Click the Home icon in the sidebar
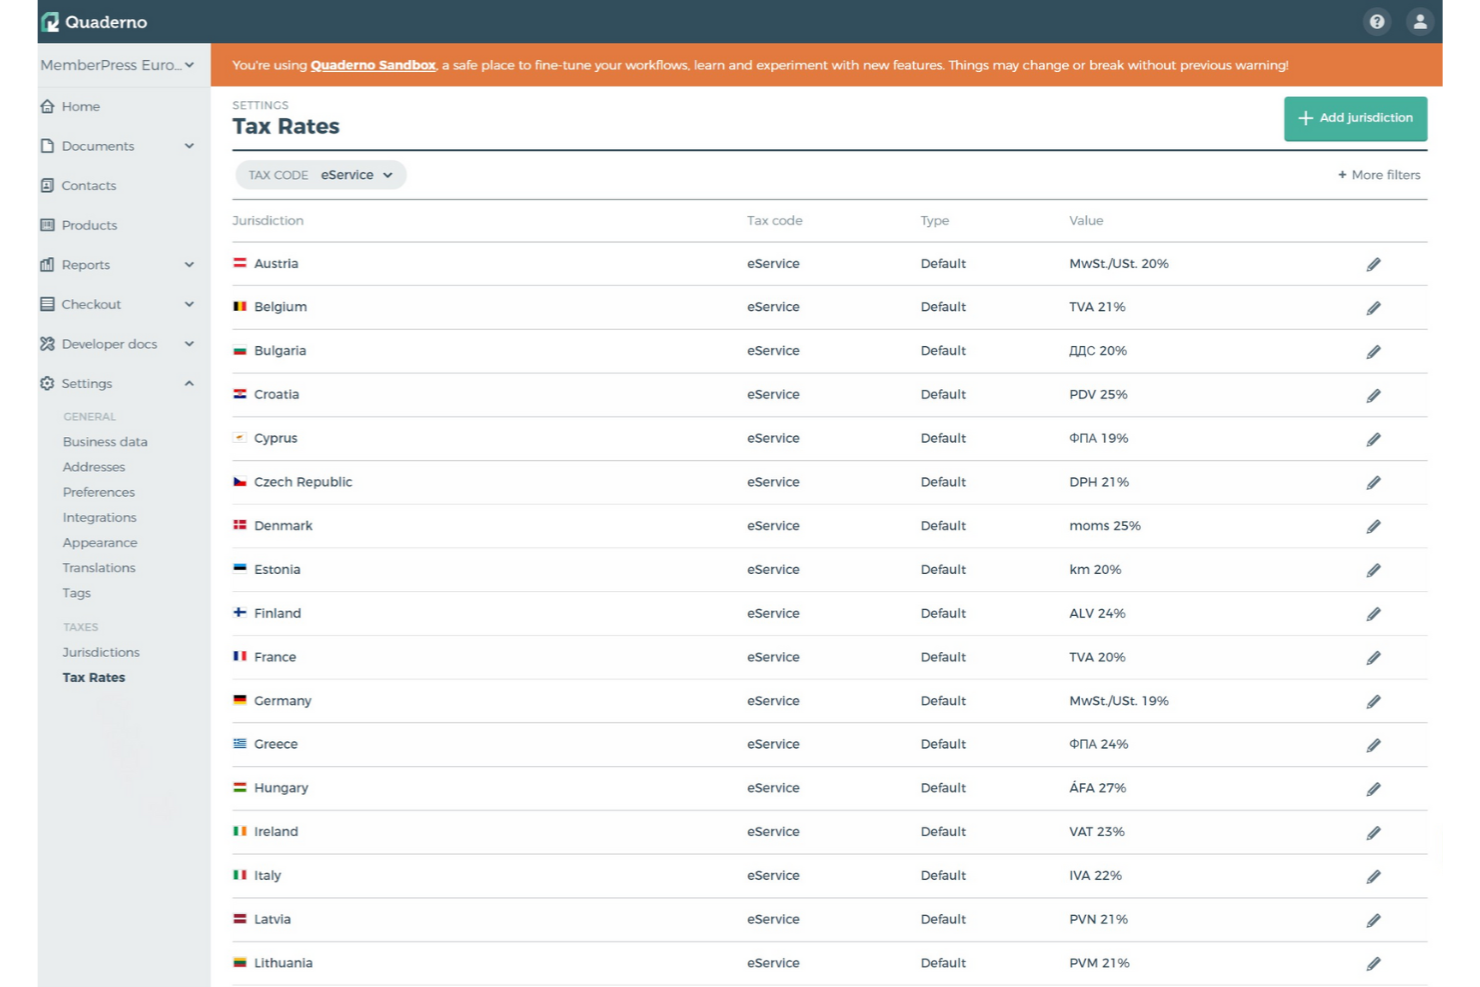Image resolution: width=1480 pixels, height=987 pixels. pos(47,106)
